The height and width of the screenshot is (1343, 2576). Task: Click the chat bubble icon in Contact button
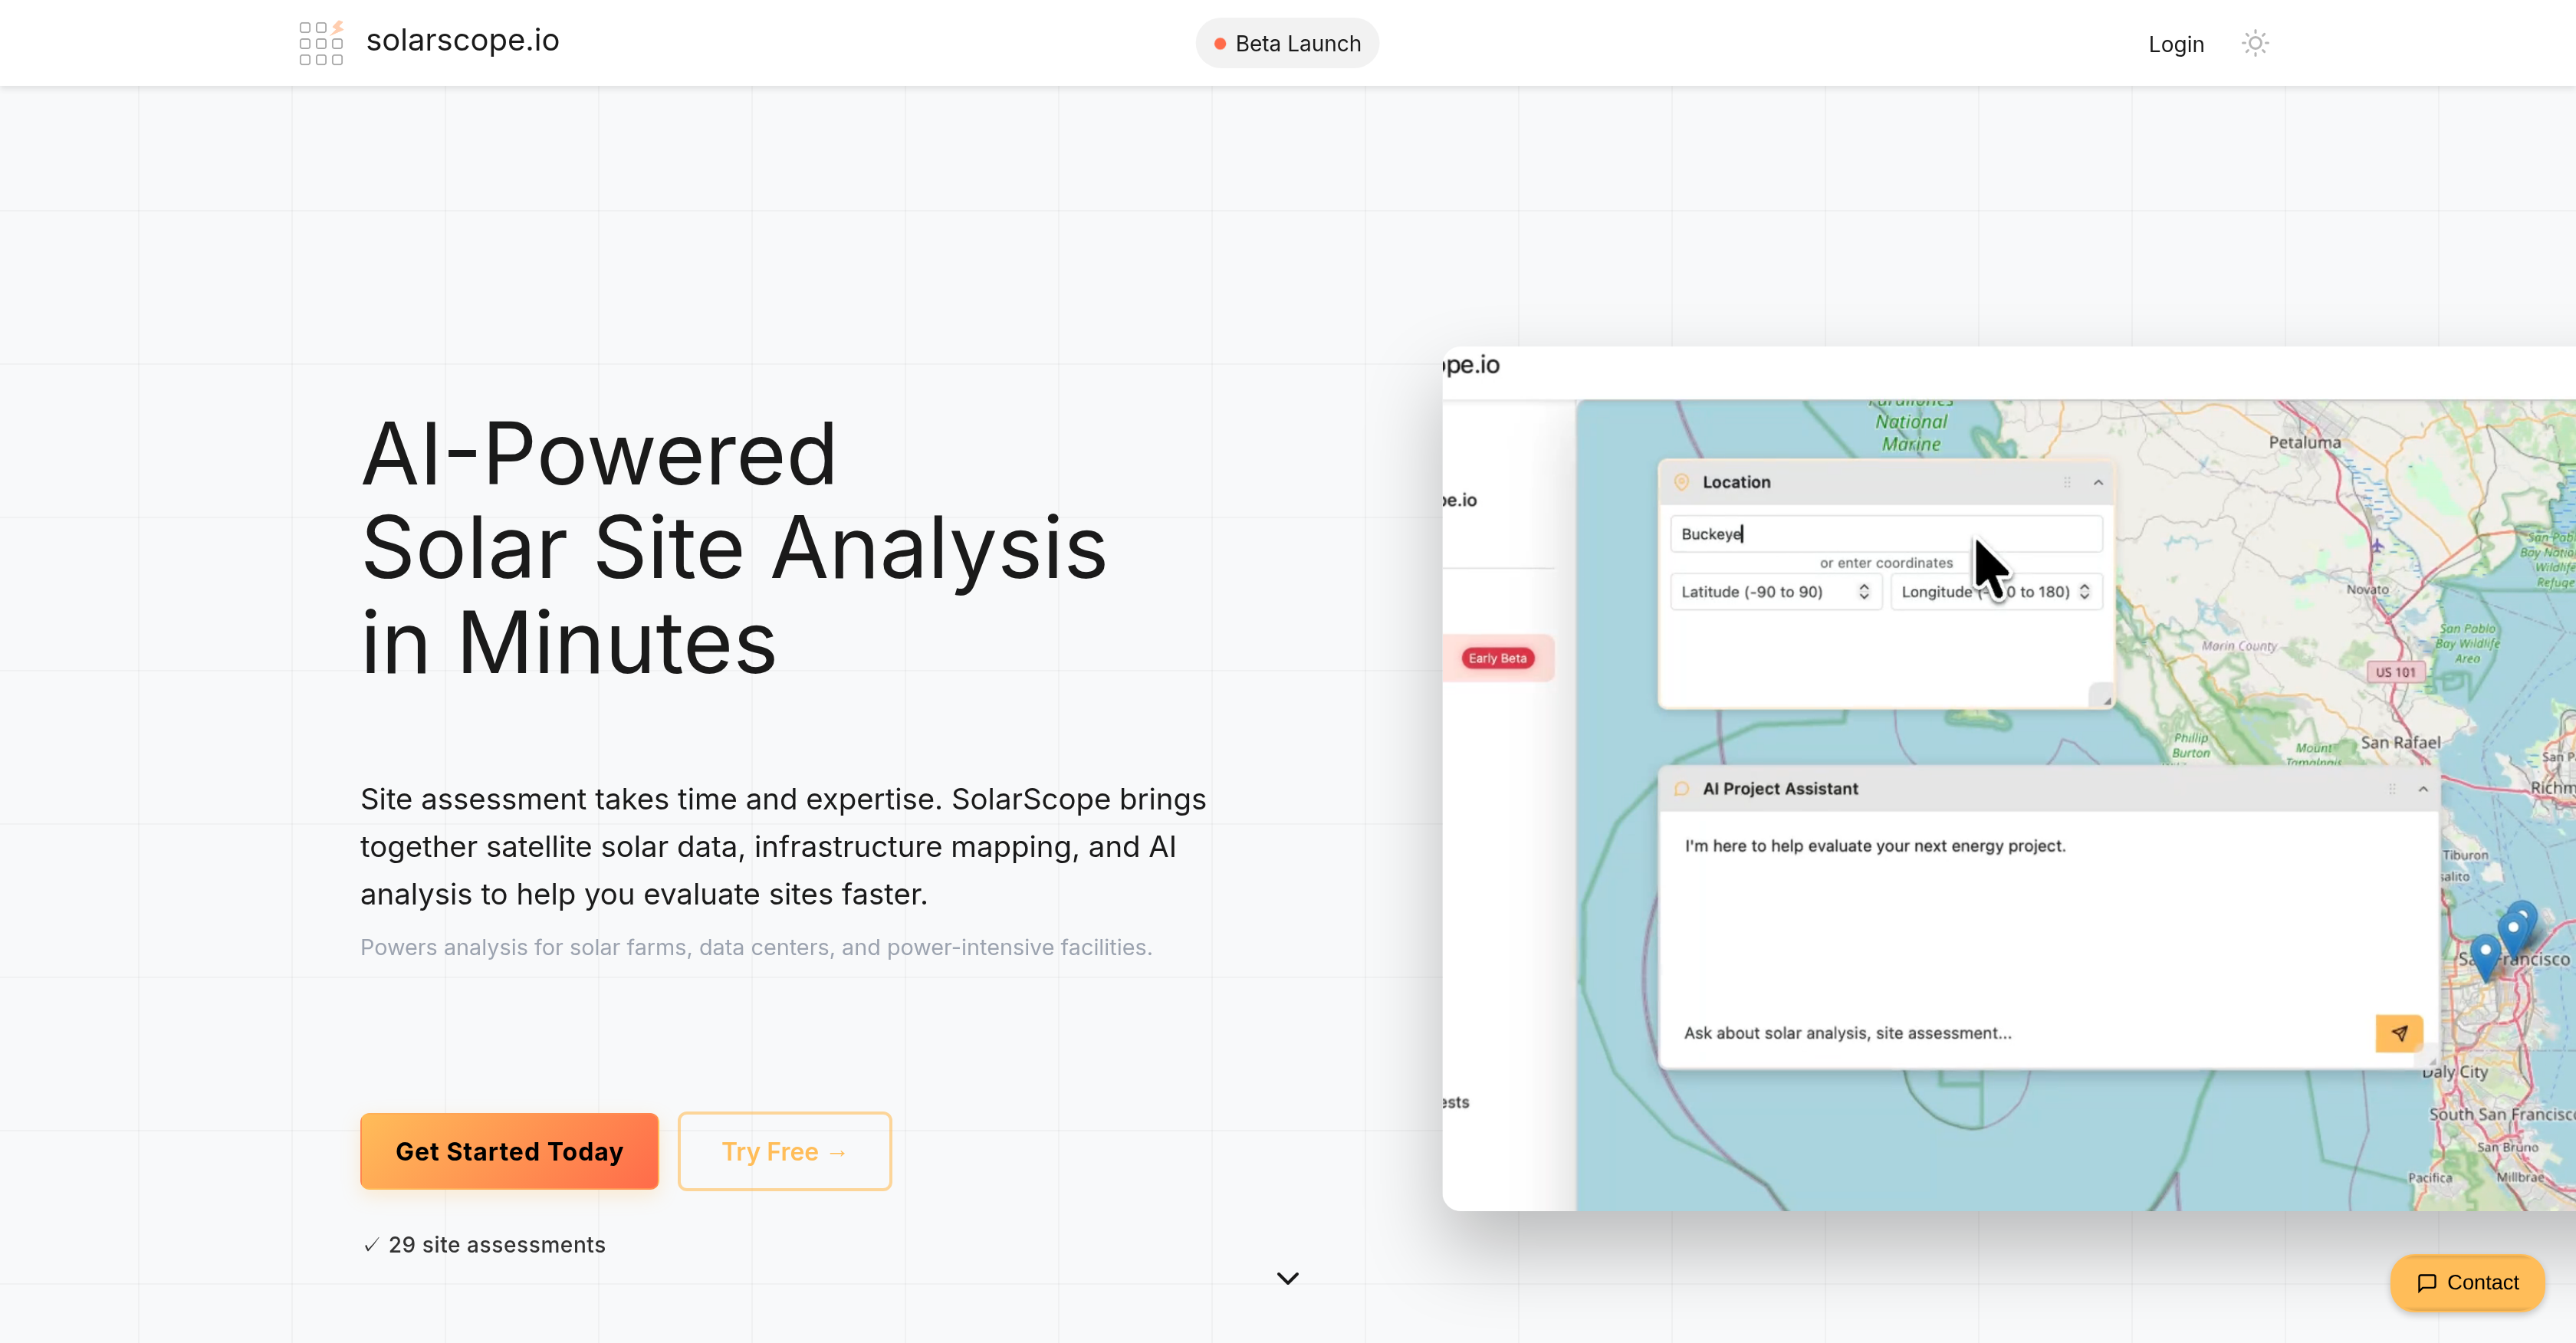coord(2426,1283)
